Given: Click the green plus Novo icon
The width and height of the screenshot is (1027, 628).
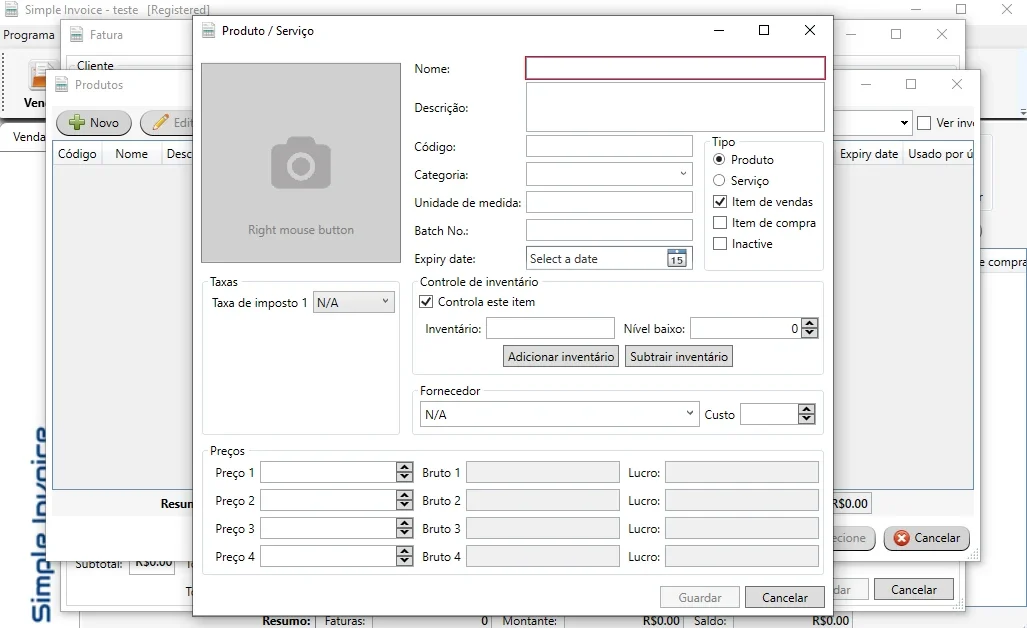Looking at the screenshot, I should click(77, 122).
